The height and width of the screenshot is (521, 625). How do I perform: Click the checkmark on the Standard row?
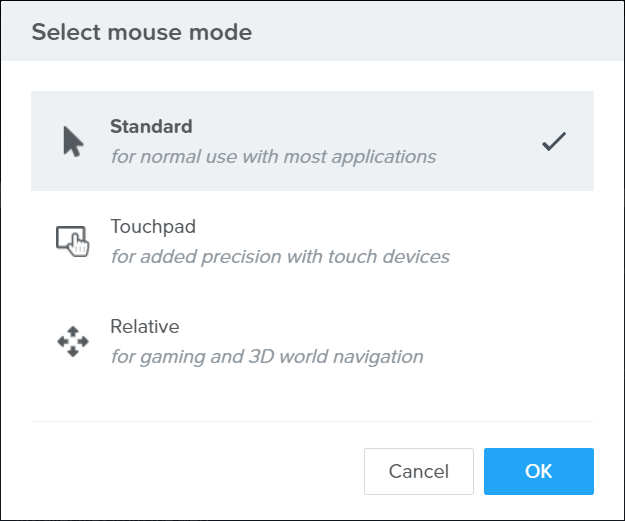(554, 142)
